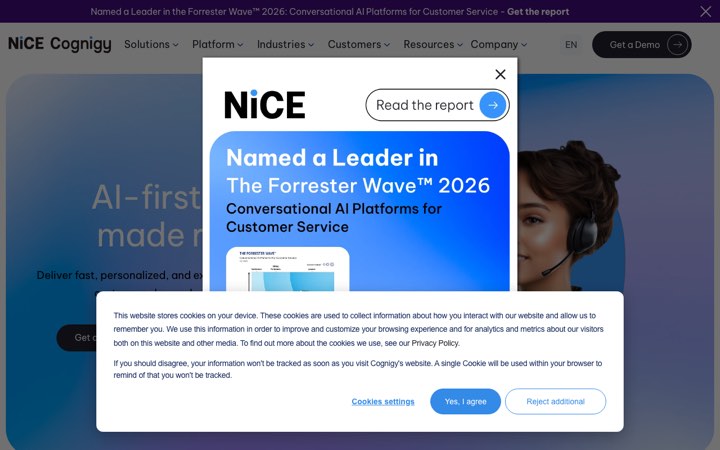This screenshot has width=720, height=450.
Task: Click the Forrester Wave chart thumbnail
Action: click(x=288, y=270)
